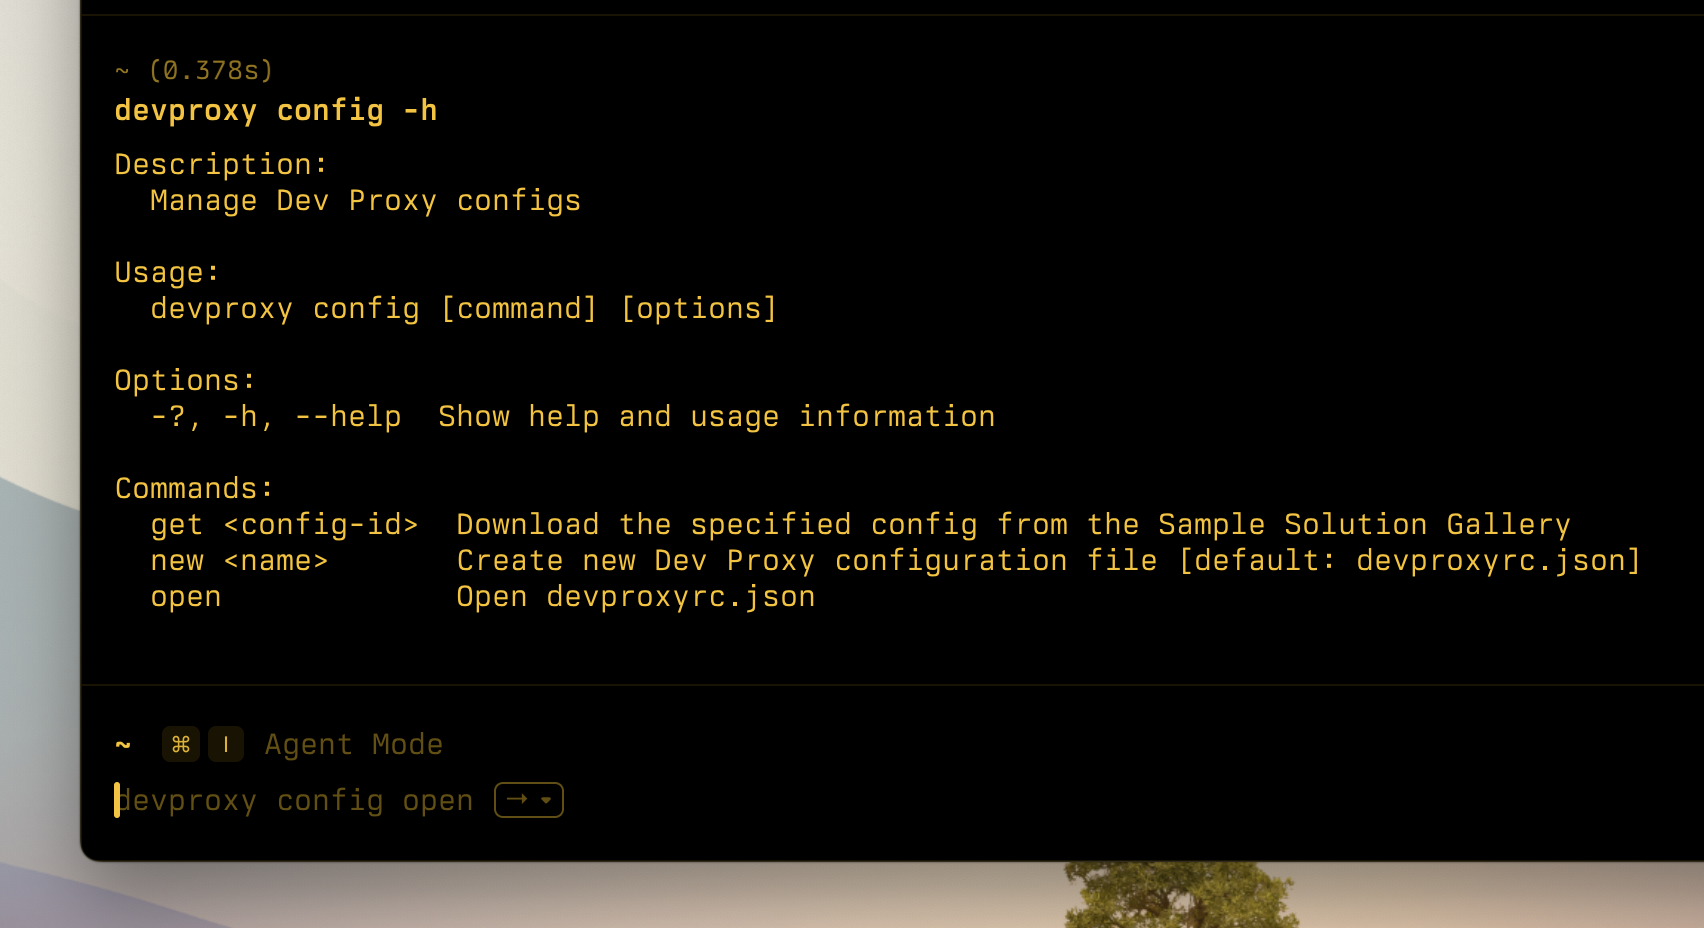Image resolution: width=1704 pixels, height=928 pixels.
Task: Select the devproxy config -h command header
Action: point(276,110)
